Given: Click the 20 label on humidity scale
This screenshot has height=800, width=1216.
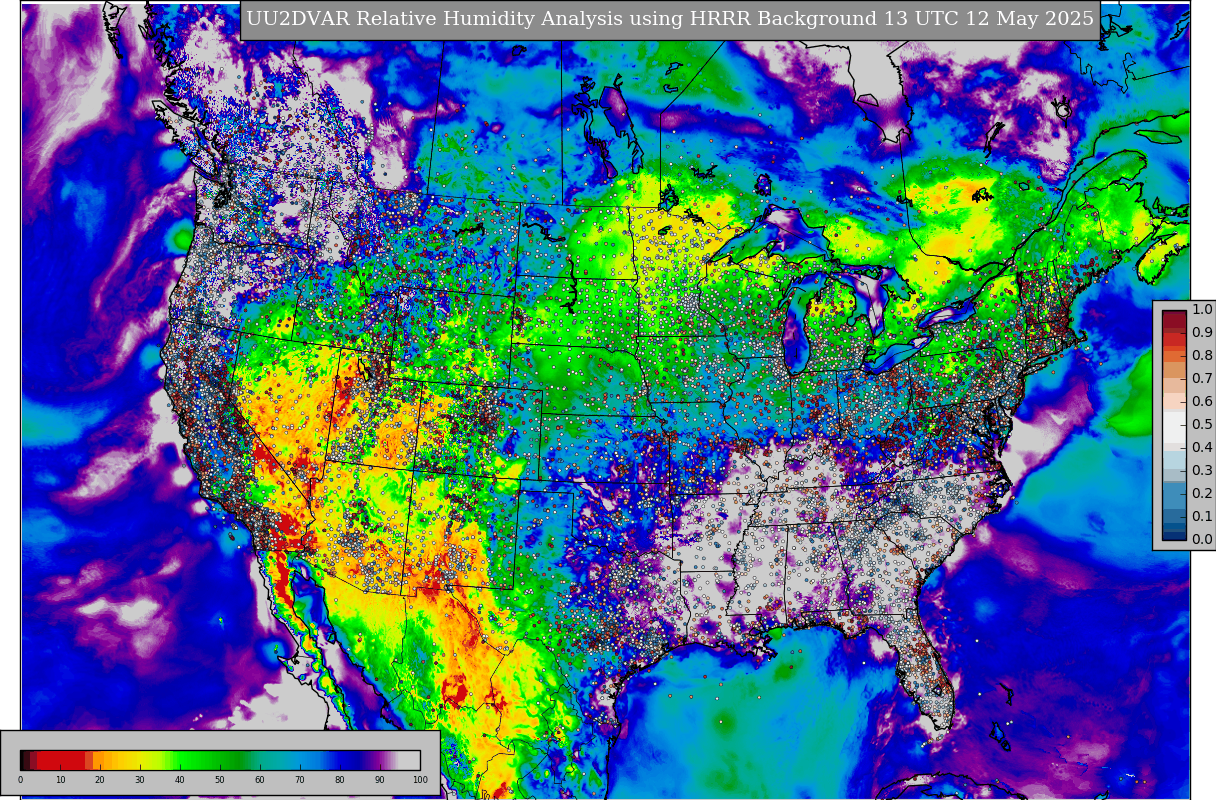Looking at the screenshot, I should coord(100,780).
